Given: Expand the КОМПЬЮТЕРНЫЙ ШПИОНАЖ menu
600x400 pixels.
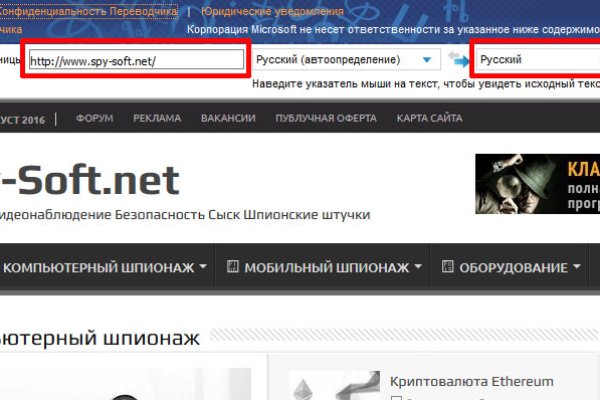Looking at the screenshot, I should (105, 267).
